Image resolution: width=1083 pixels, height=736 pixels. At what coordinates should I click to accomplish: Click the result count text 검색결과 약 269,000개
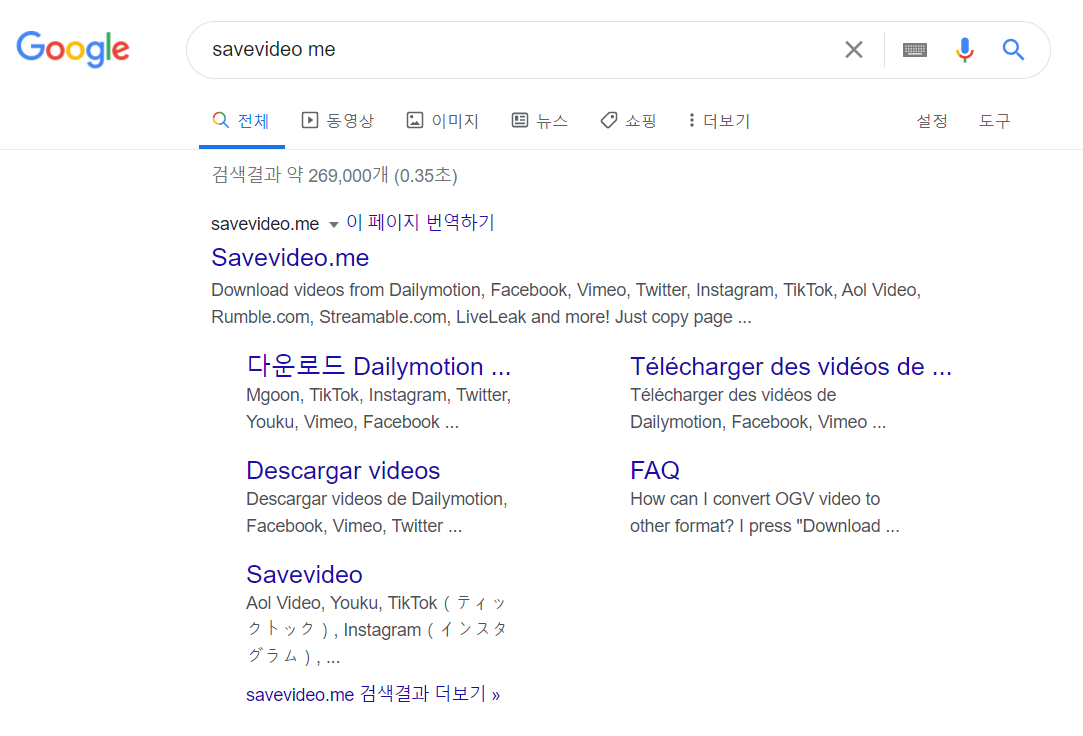pos(334,175)
